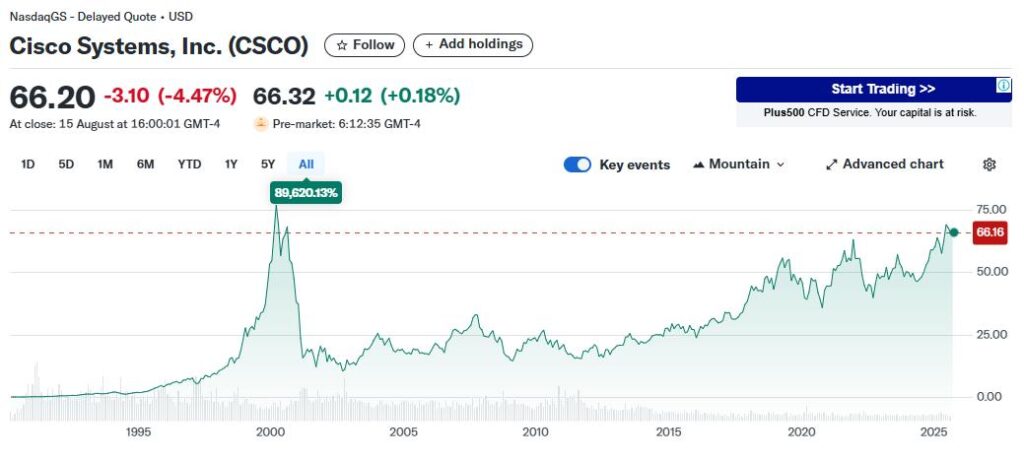
Task: Toggle the Key events switch
Action: coord(578,164)
